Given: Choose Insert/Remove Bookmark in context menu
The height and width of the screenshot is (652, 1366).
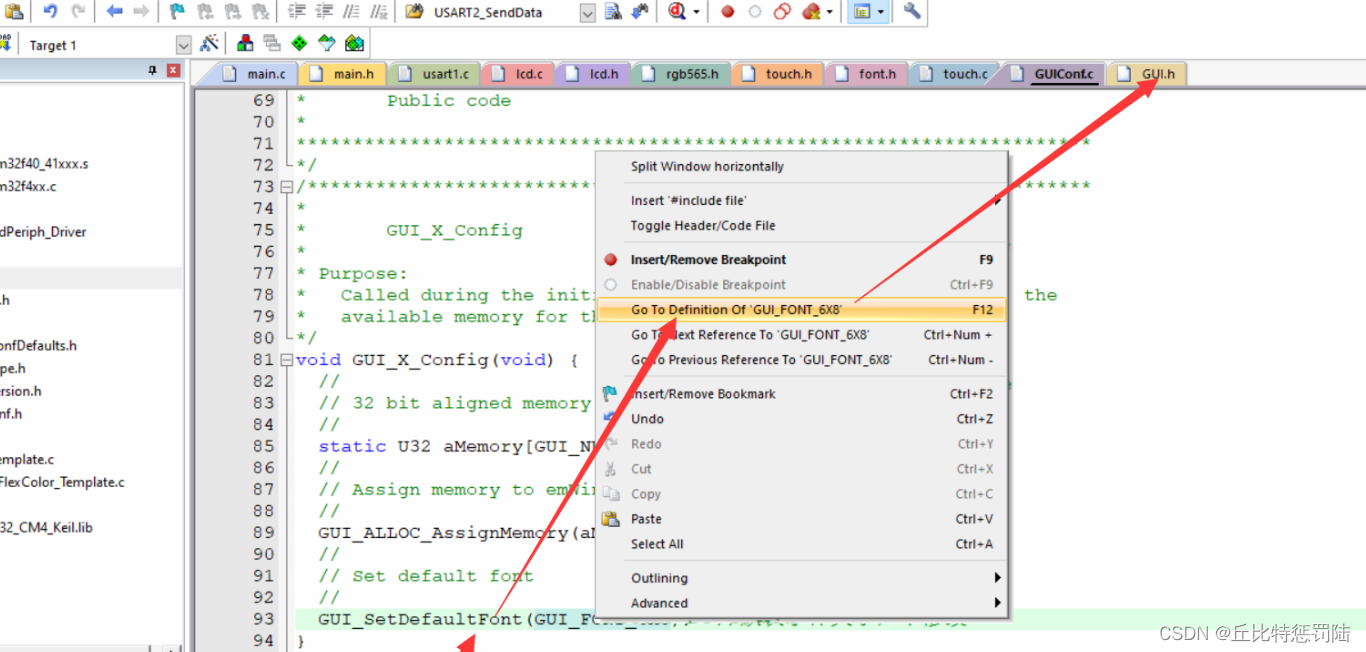Looking at the screenshot, I should (802, 394).
